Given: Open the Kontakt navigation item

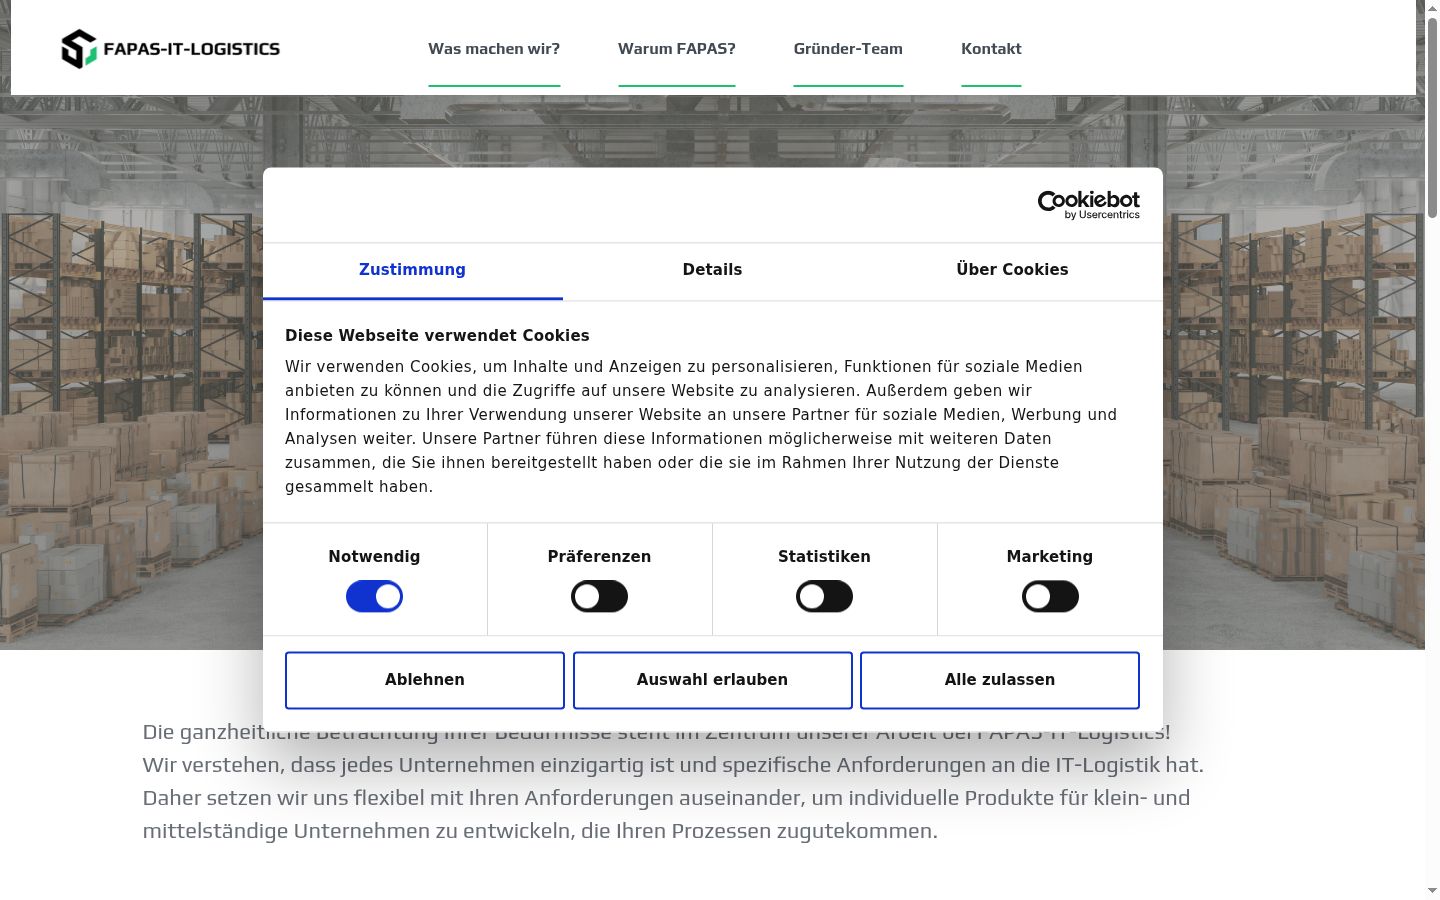Looking at the screenshot, I should coord(991,49).
